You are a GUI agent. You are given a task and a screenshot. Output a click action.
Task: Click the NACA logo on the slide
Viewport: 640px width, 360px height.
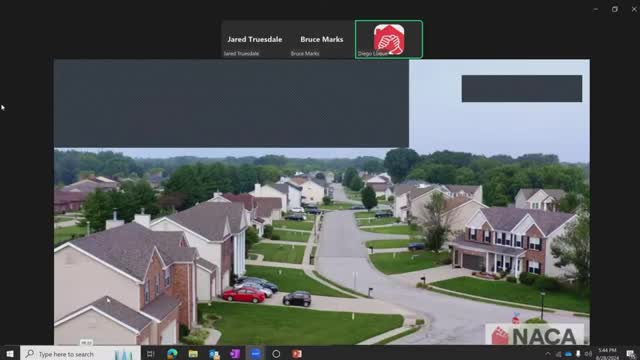535,335
